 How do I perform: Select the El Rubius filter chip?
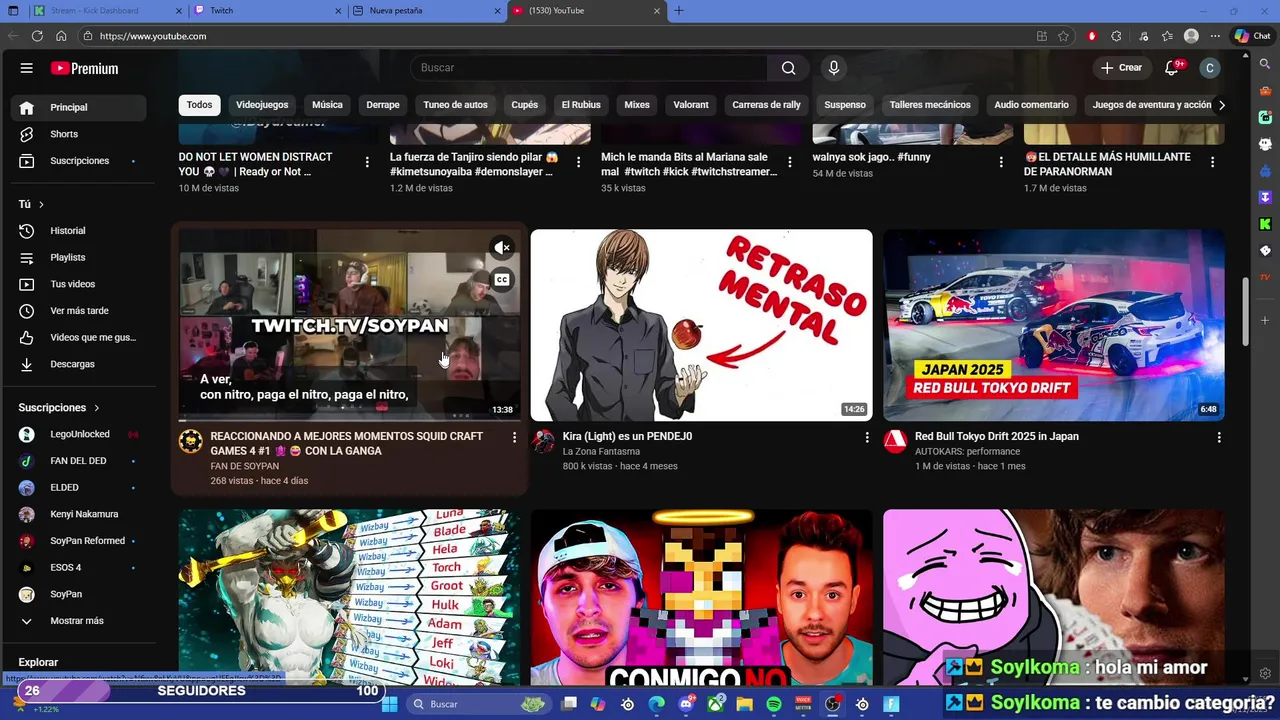pos(581,105)
